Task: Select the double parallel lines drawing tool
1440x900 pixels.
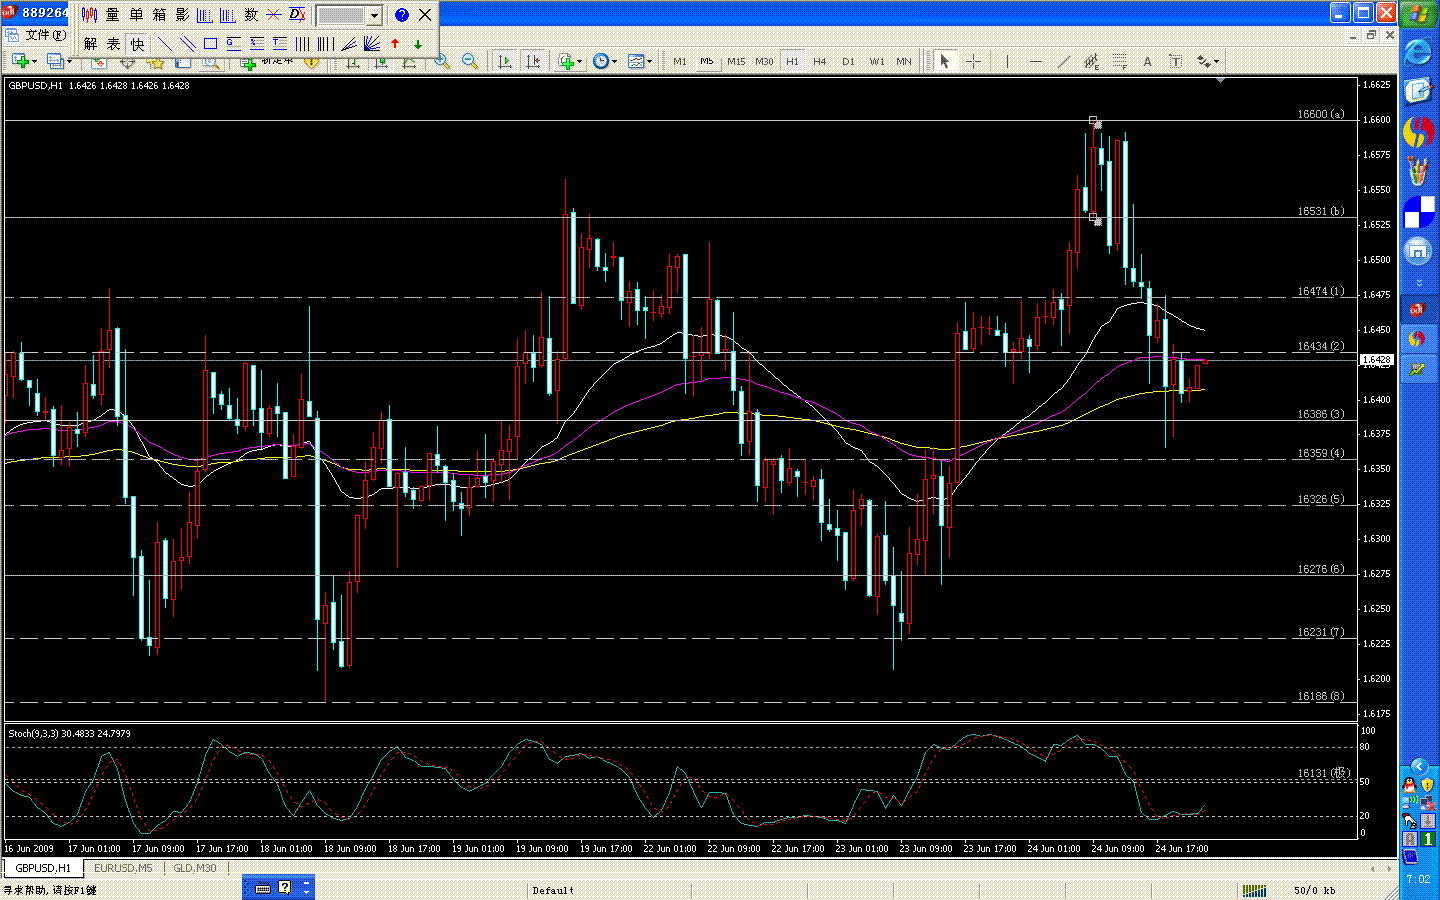Action: (x=187, y=44)
